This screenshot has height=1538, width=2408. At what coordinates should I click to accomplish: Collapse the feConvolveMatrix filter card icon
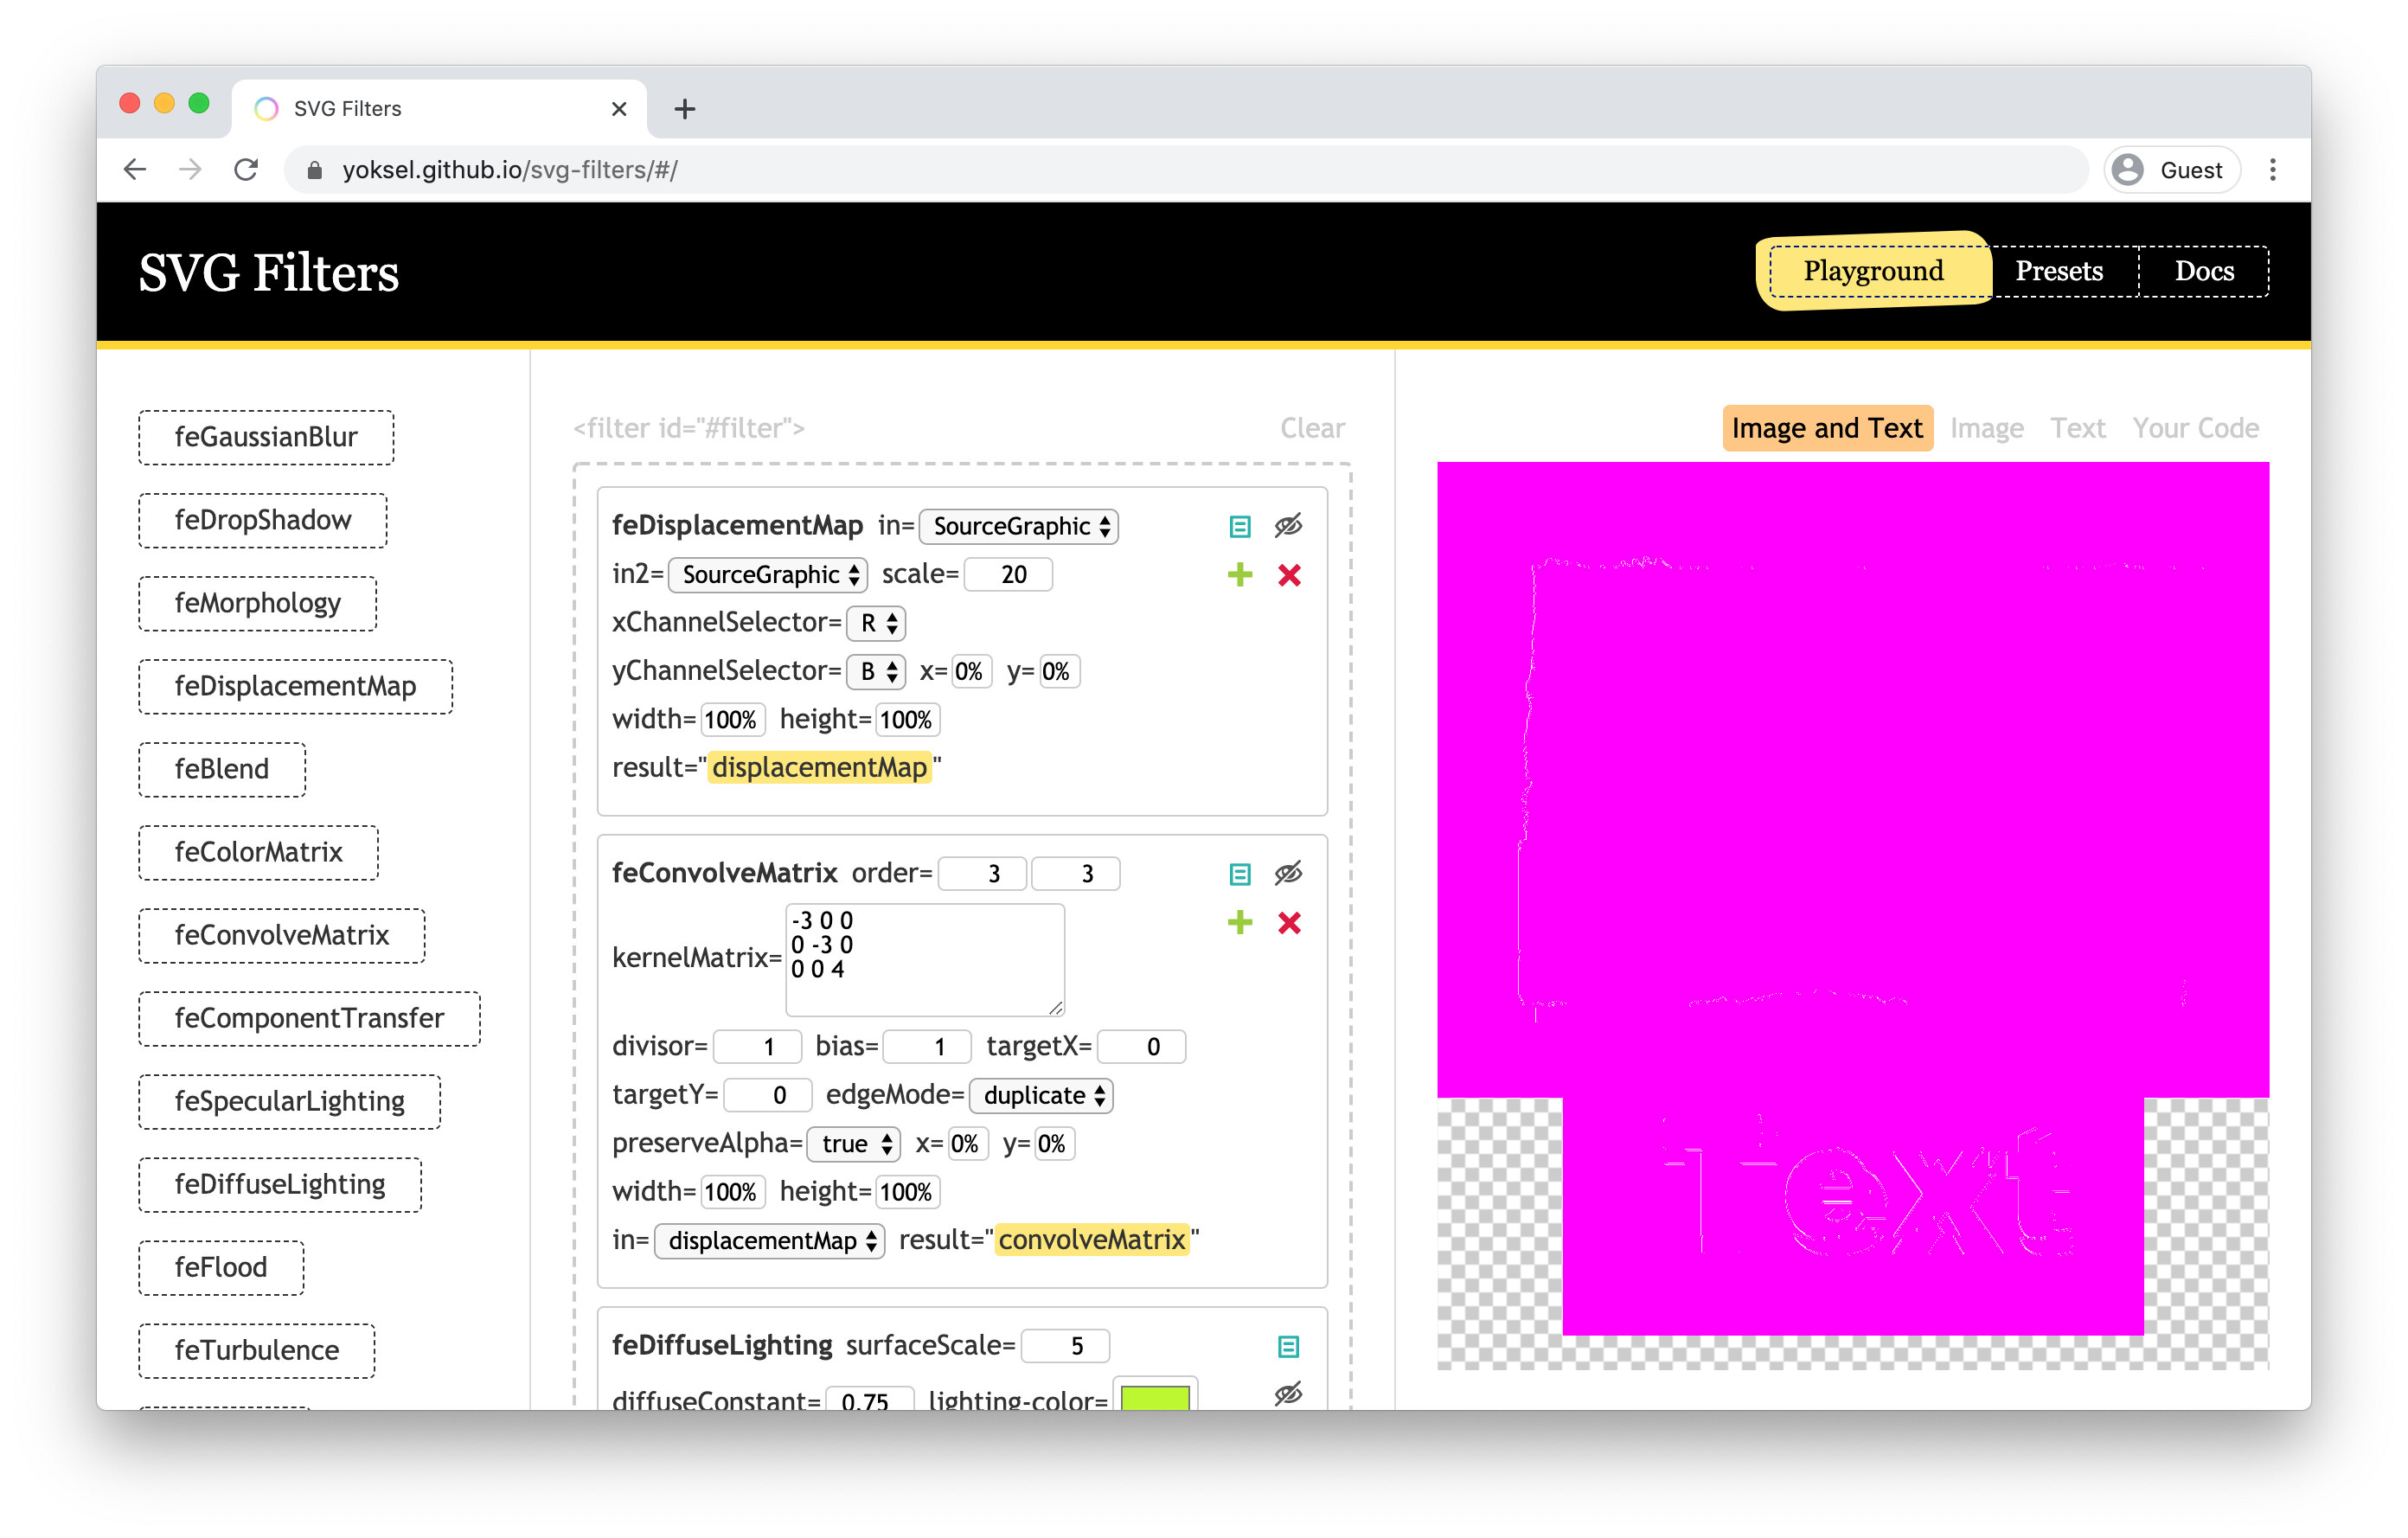coord(1239,874)
